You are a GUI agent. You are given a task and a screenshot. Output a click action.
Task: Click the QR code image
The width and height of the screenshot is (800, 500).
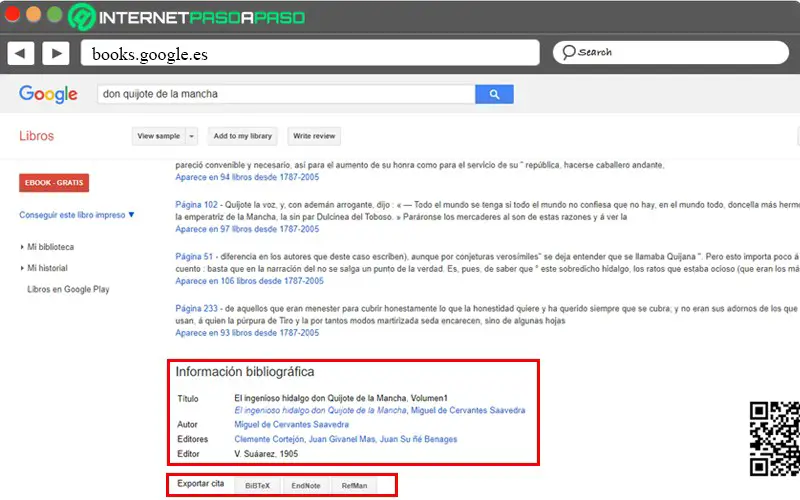[x=774, y=439]
